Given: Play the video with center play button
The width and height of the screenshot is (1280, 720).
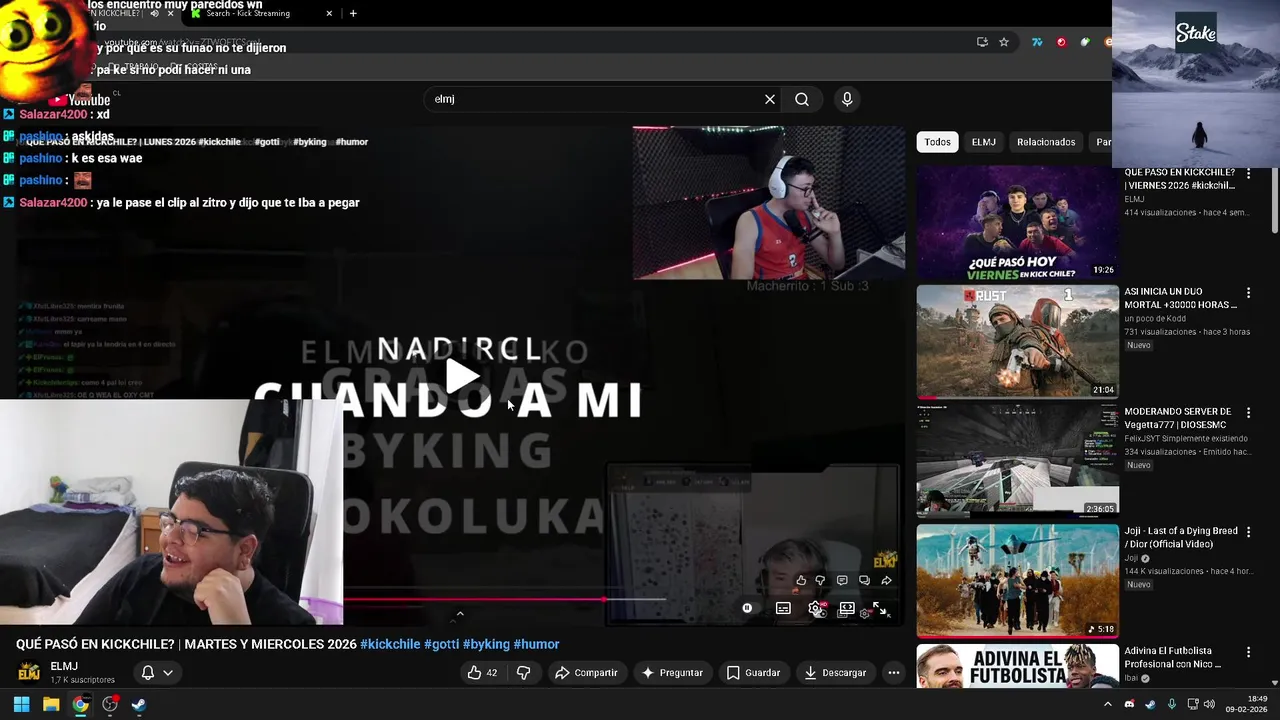Looking at the screenshot, I should [x=461, y=377].
